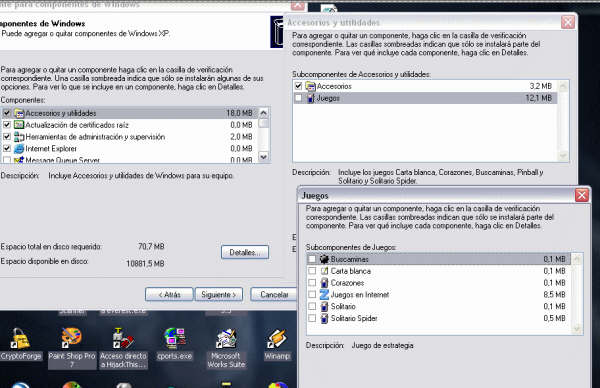Click the Atrás button

[x=169, y=295]
